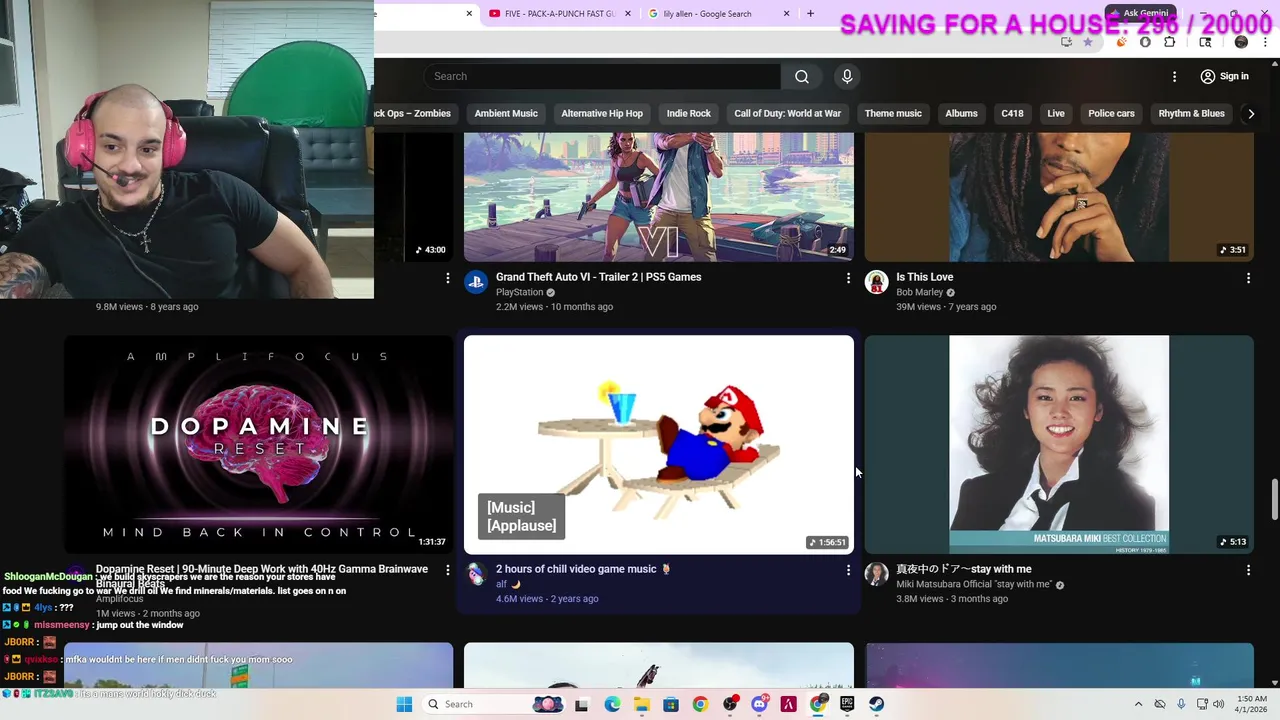Open Microsoft Store from the taskbar

670,704
